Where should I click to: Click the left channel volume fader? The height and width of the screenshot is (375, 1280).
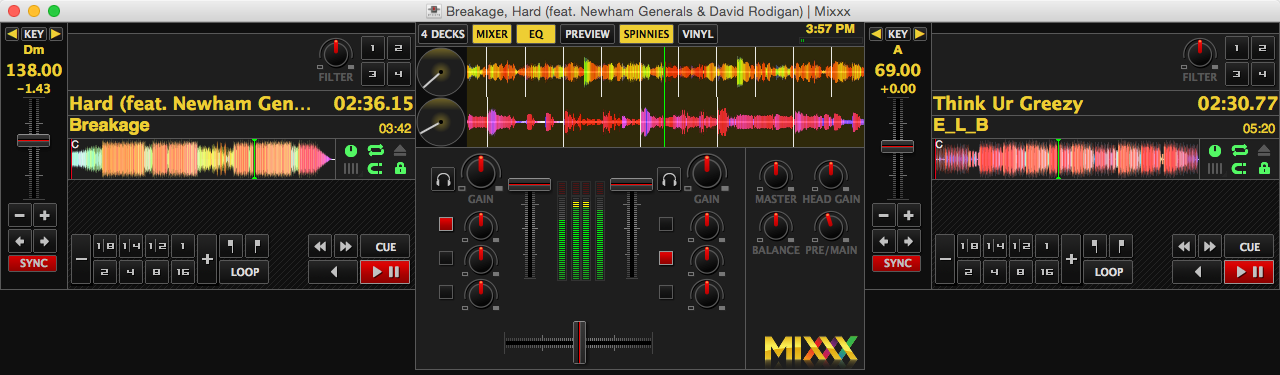[x=529, y=184]
